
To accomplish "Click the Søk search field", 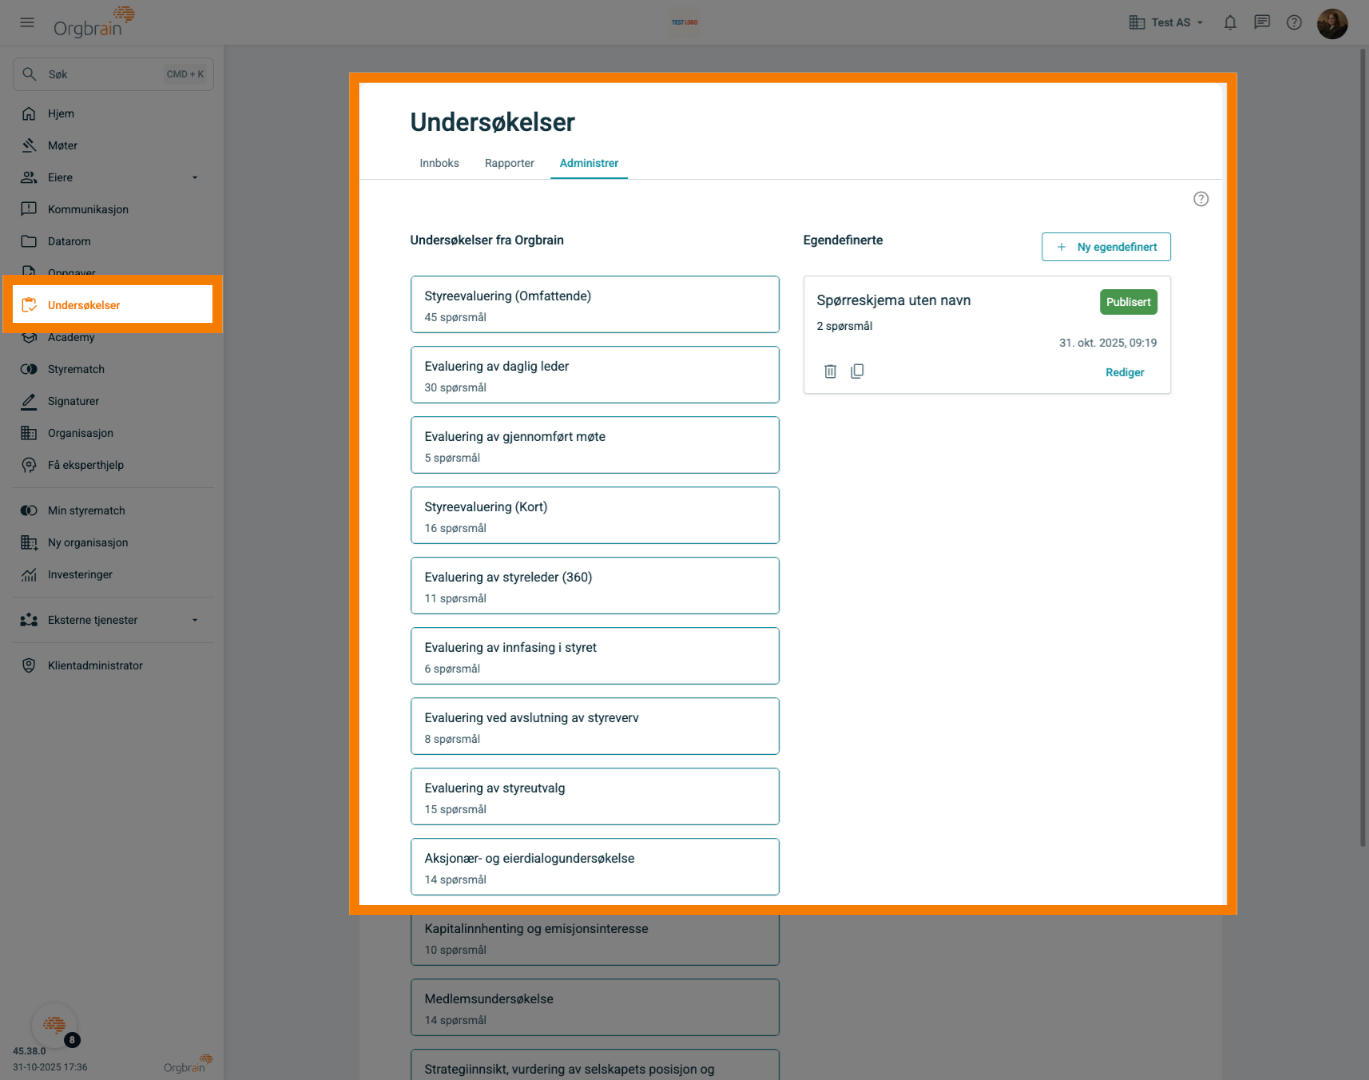I will [113, 74].
